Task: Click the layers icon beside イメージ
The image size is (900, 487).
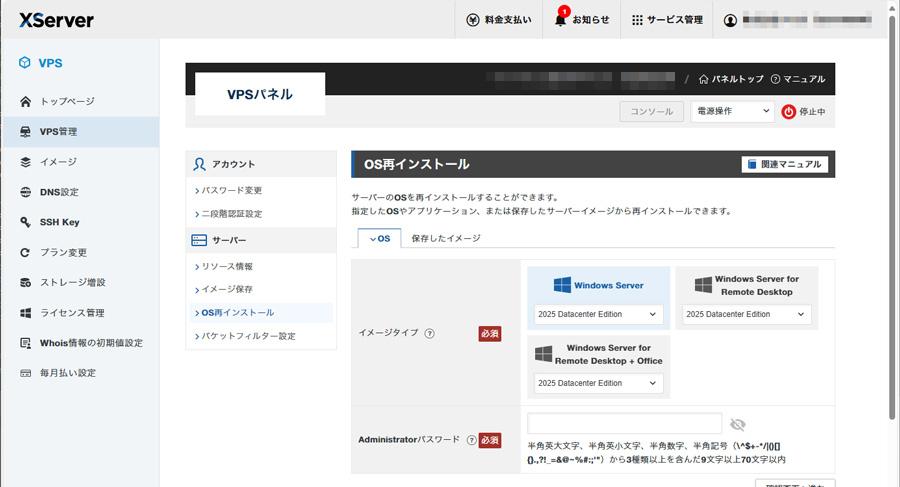Action: 25,162
